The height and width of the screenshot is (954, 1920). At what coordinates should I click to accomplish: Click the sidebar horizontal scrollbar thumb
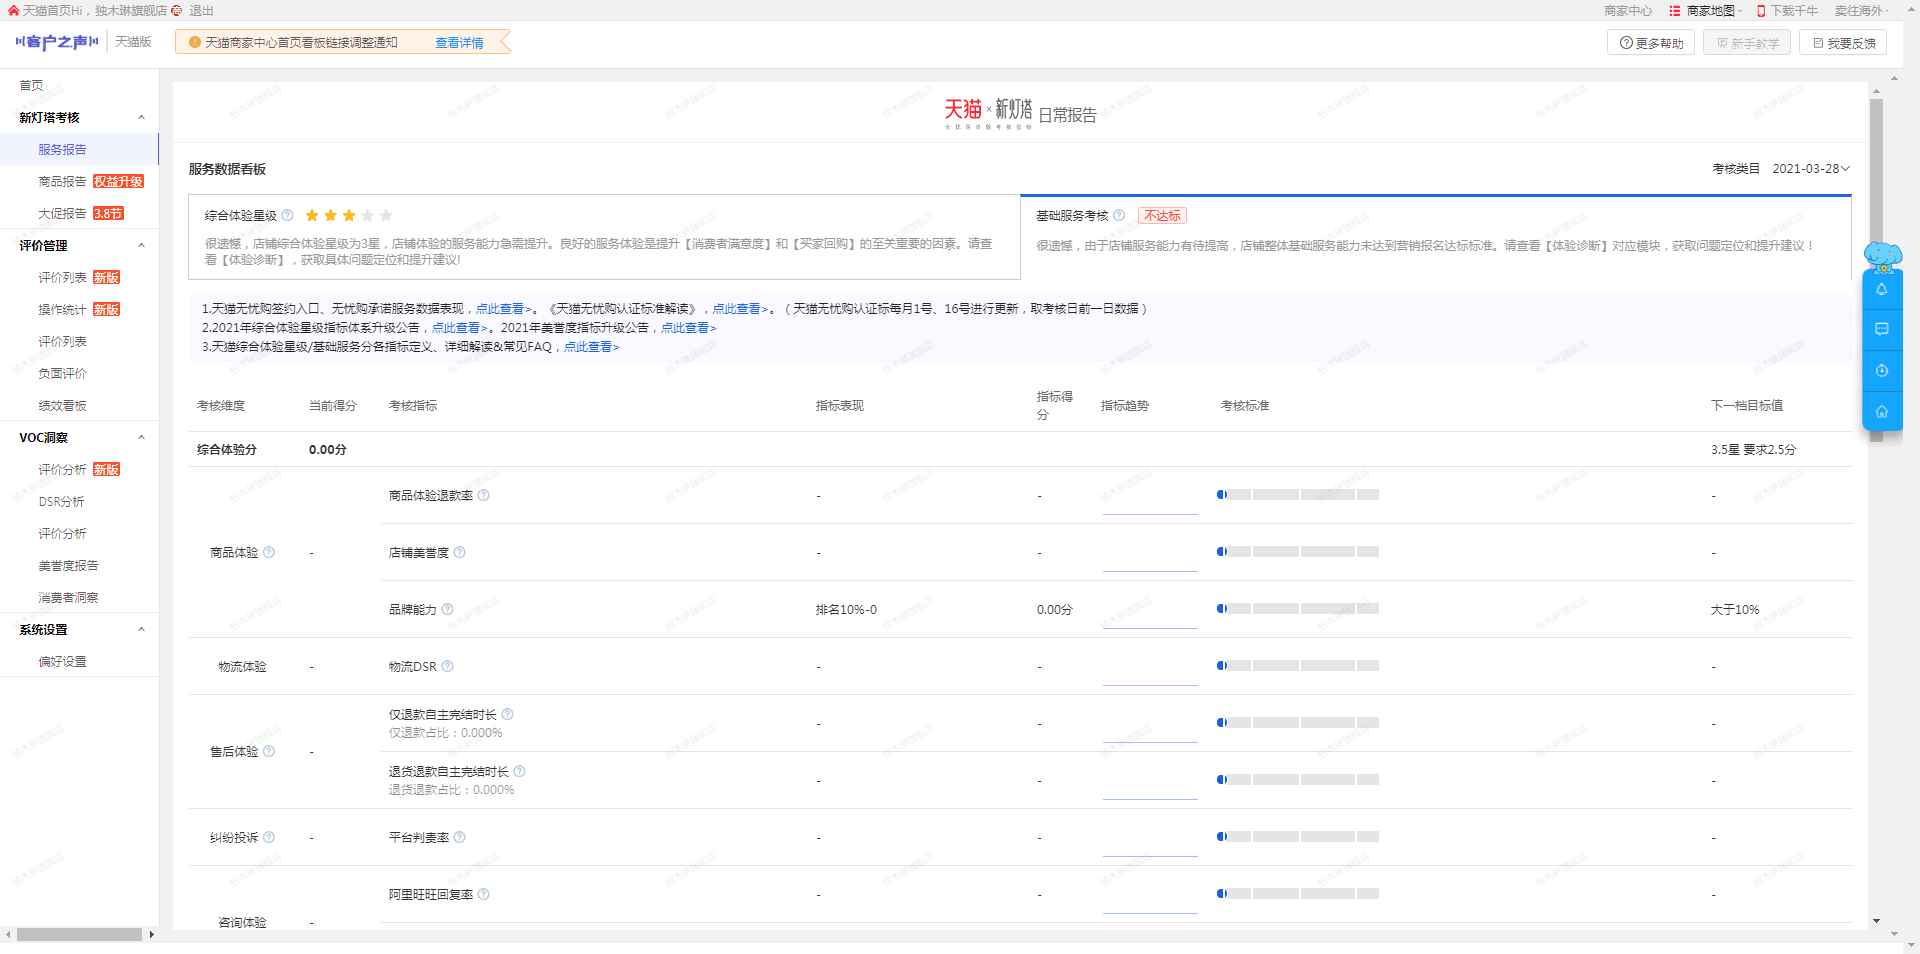(x=79, y=934)
